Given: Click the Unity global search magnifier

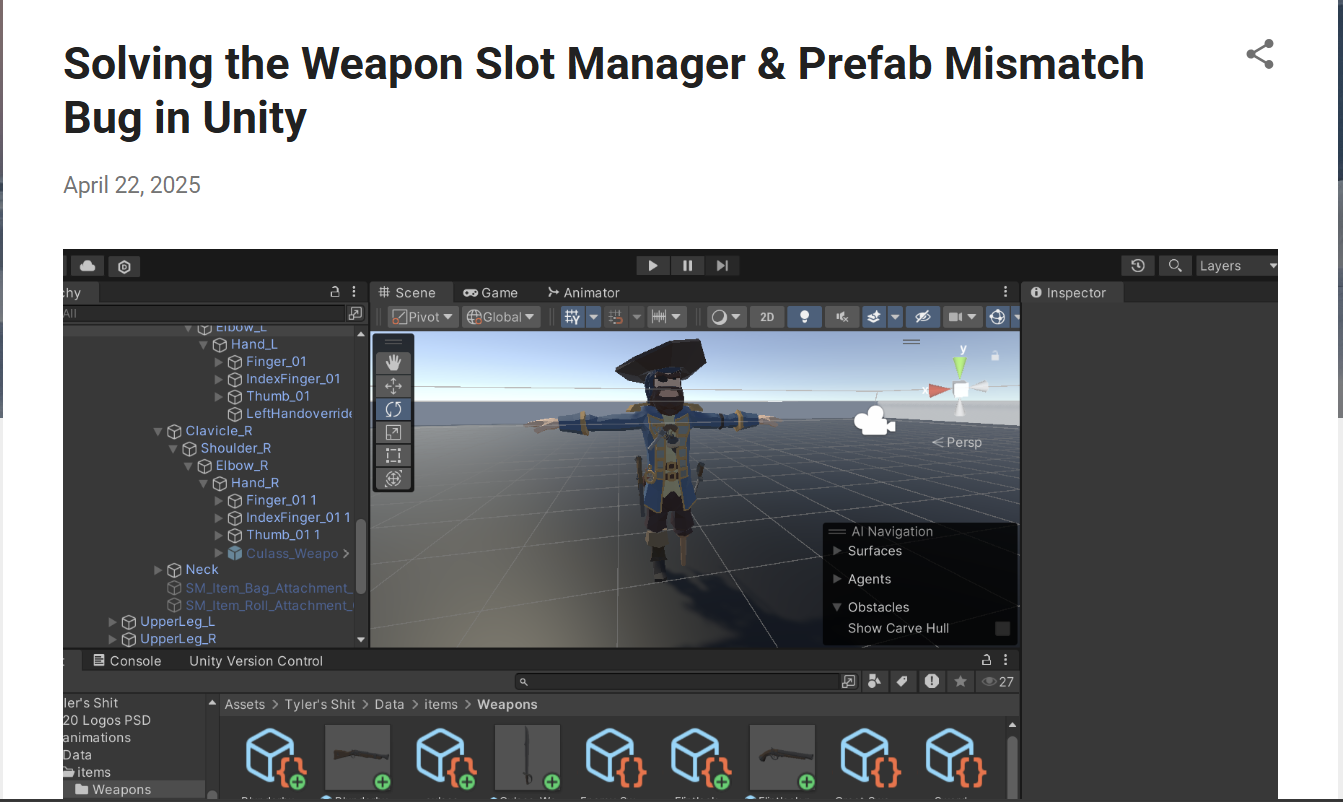Looking at the screenshot, I should [x=1175, y=266].
